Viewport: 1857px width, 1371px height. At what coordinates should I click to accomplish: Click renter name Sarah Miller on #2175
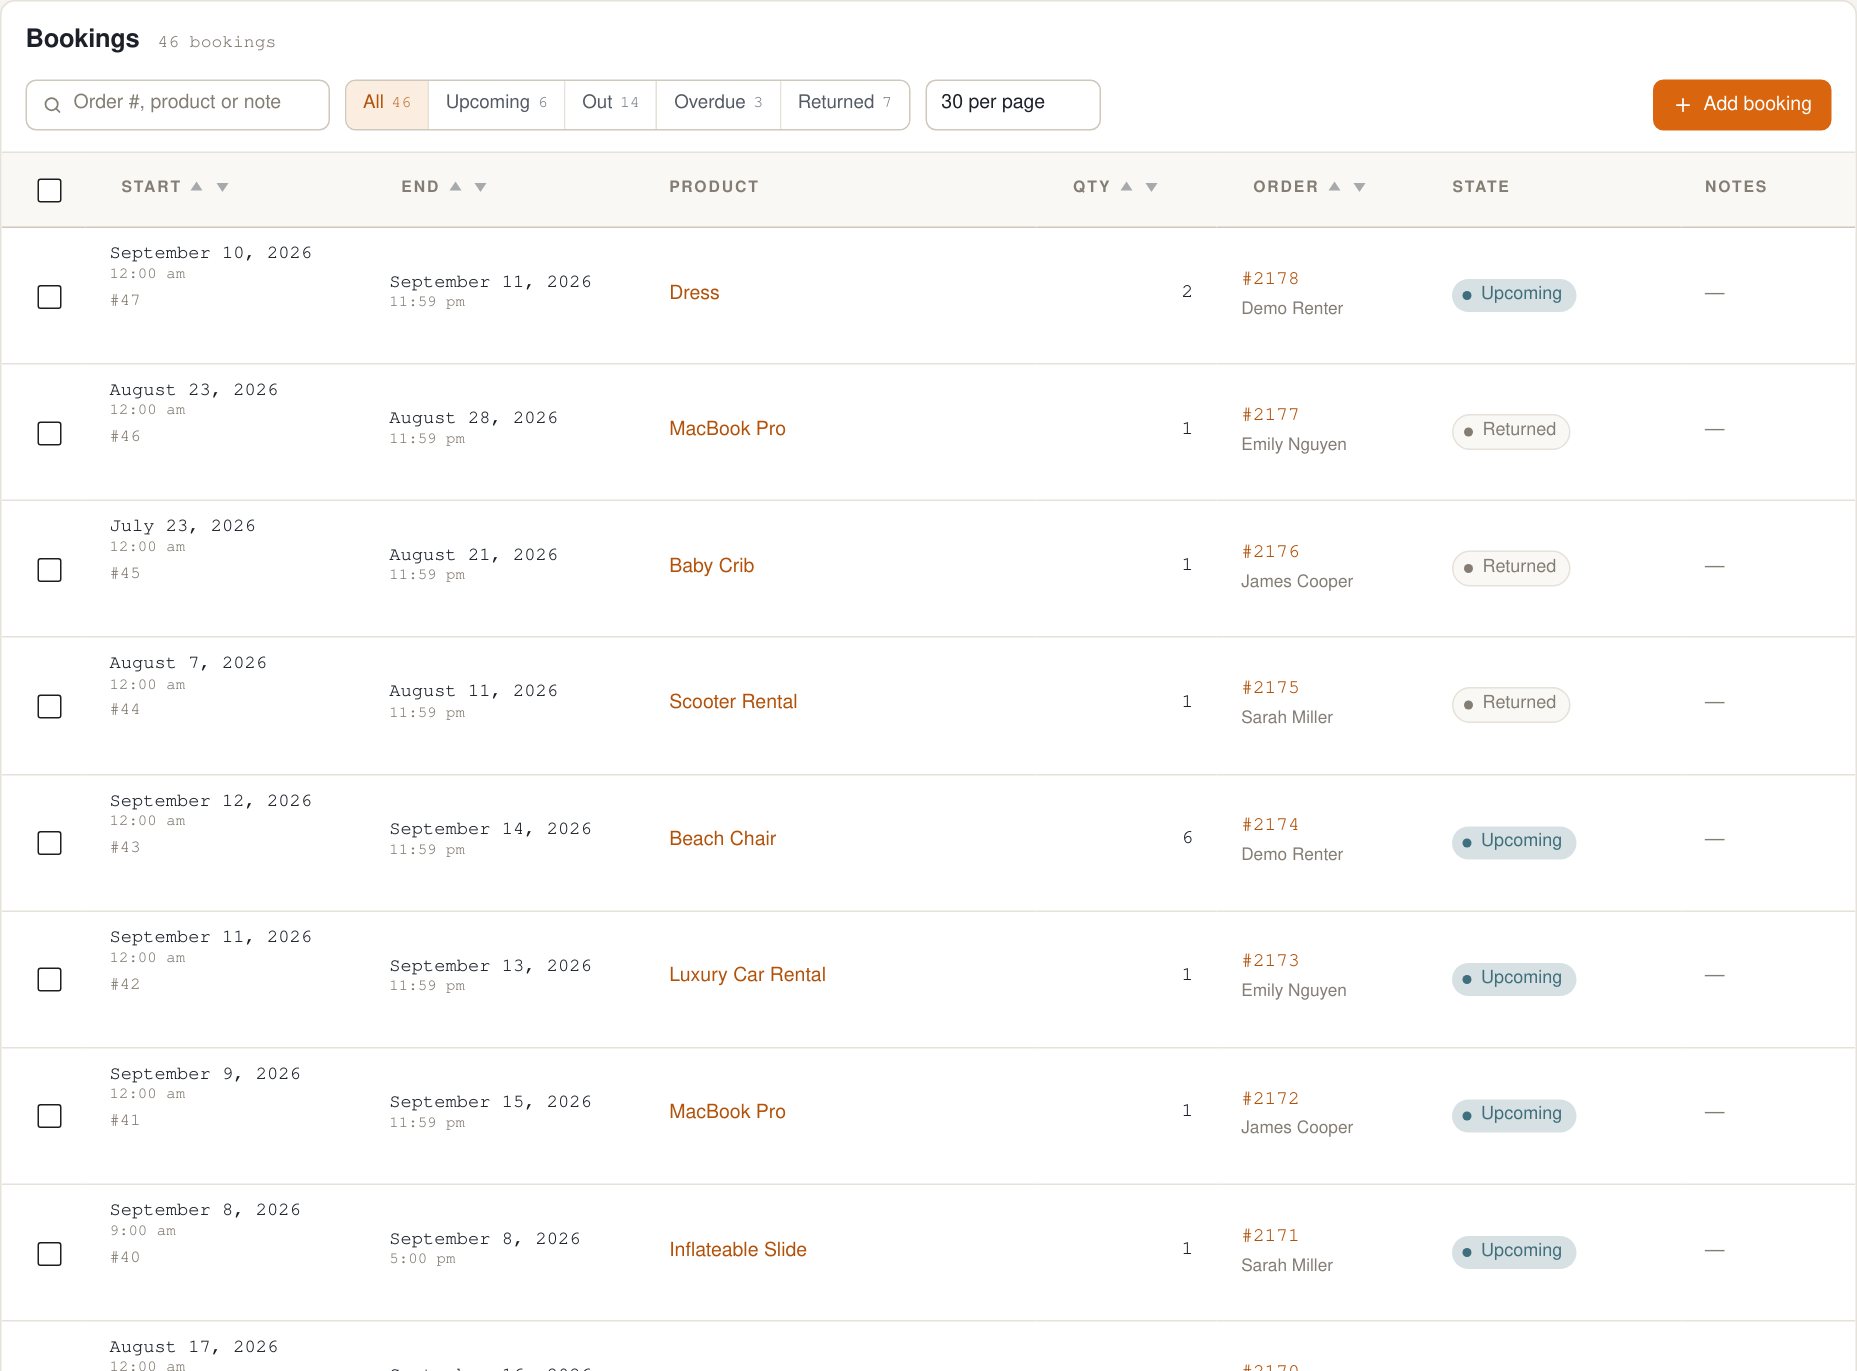pyautogui.click(x=1287, y=717)
